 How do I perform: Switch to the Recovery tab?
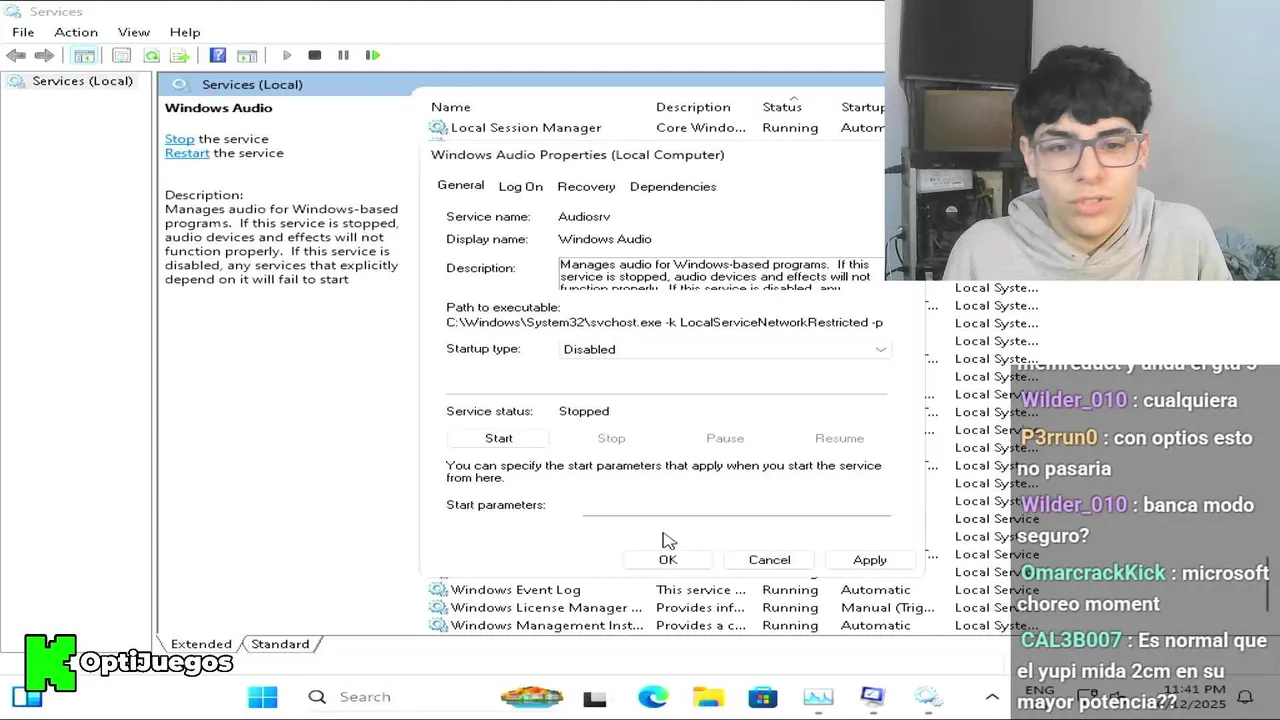(586, 186)
